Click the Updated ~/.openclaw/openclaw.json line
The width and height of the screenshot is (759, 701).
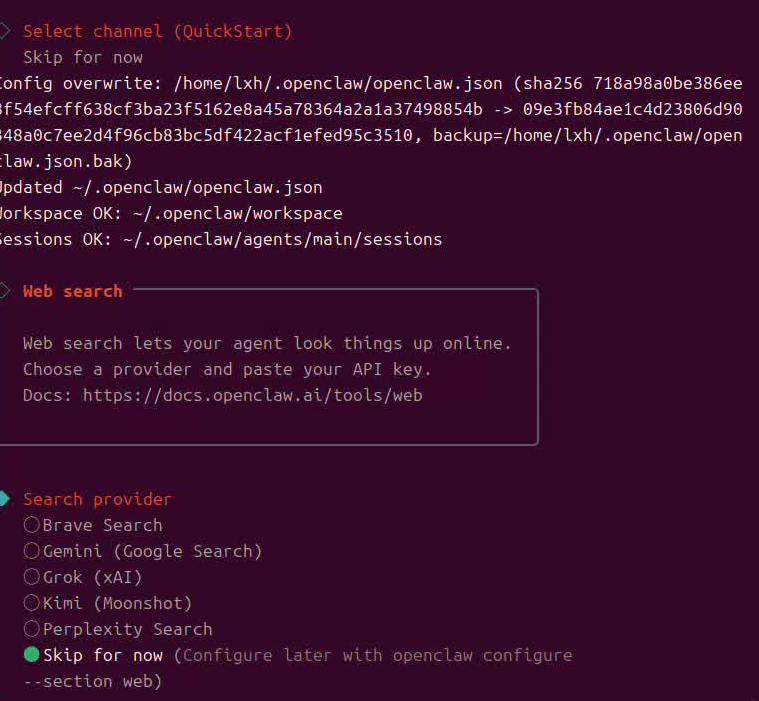coord(160,187)
